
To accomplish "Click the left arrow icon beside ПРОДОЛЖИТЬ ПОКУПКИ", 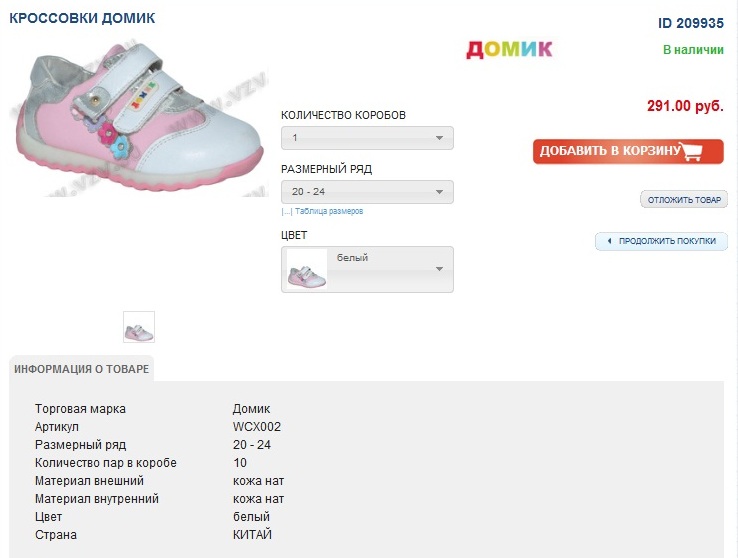I will pos(608,241).
